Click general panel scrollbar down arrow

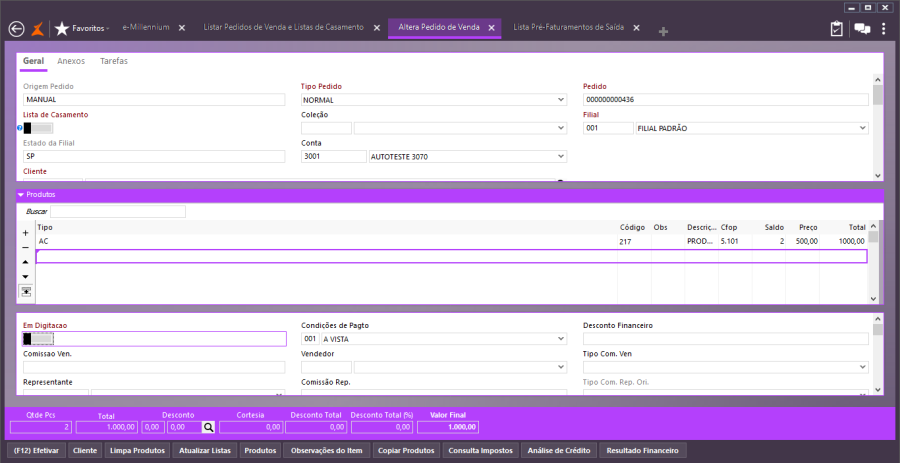point(878,176)
